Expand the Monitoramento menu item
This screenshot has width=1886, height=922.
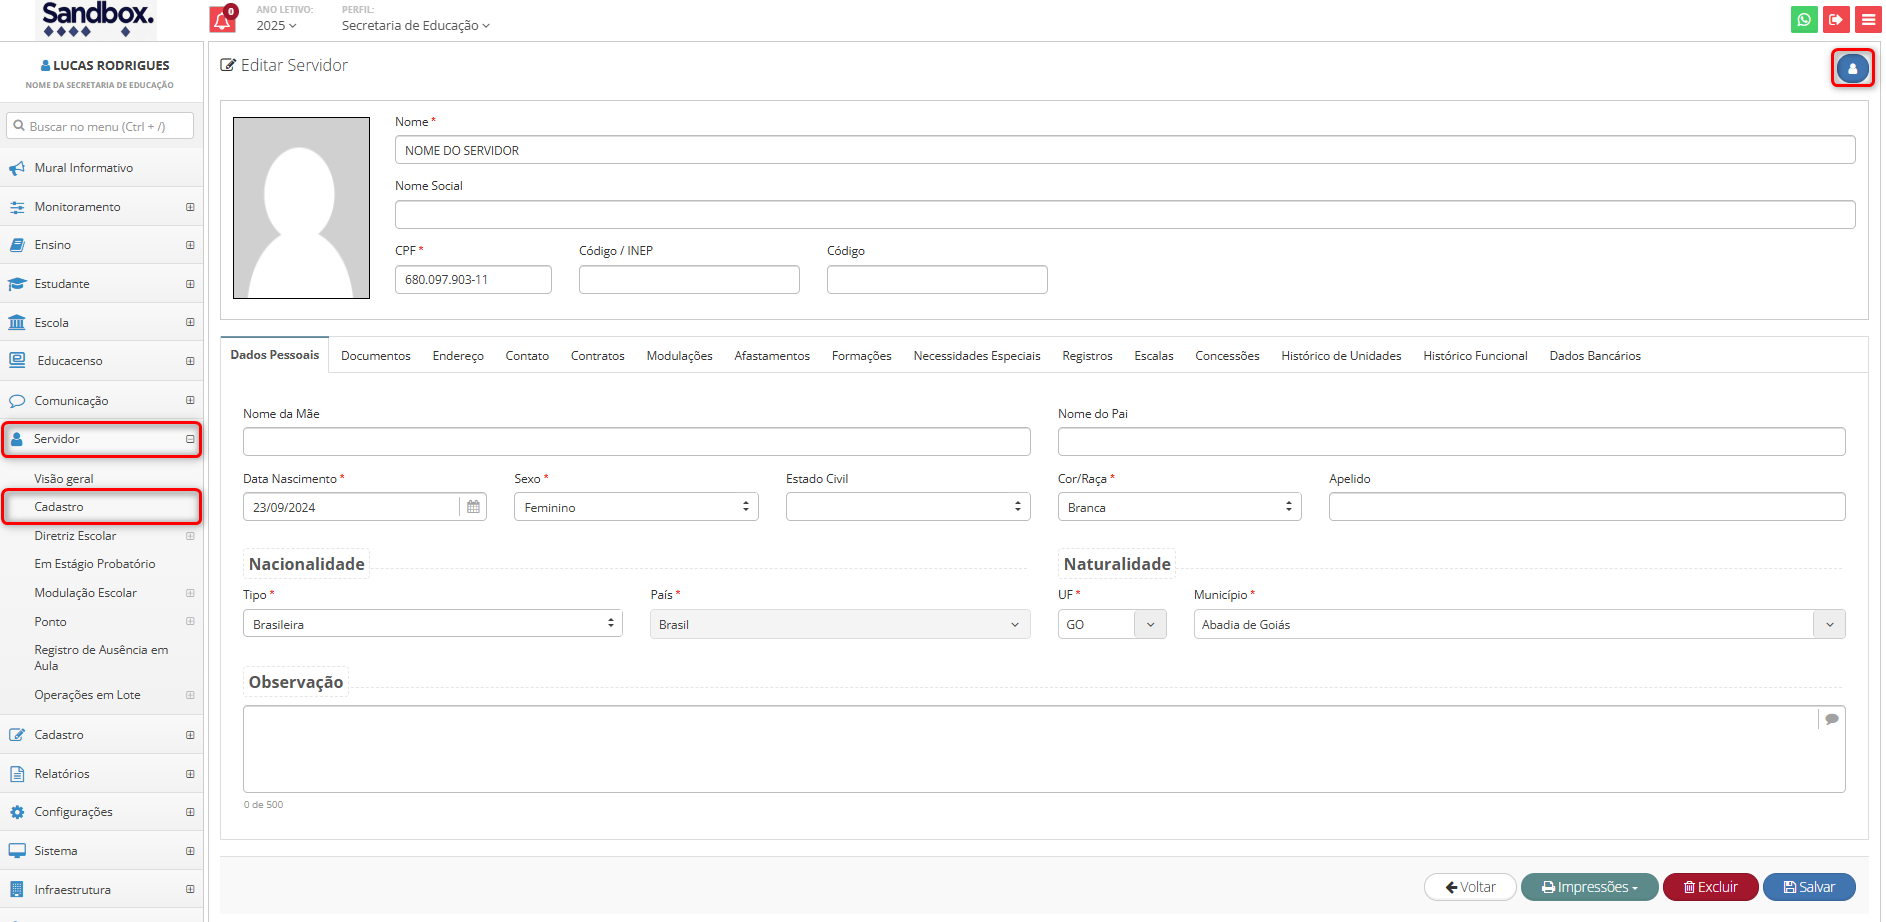pos(189,207)
